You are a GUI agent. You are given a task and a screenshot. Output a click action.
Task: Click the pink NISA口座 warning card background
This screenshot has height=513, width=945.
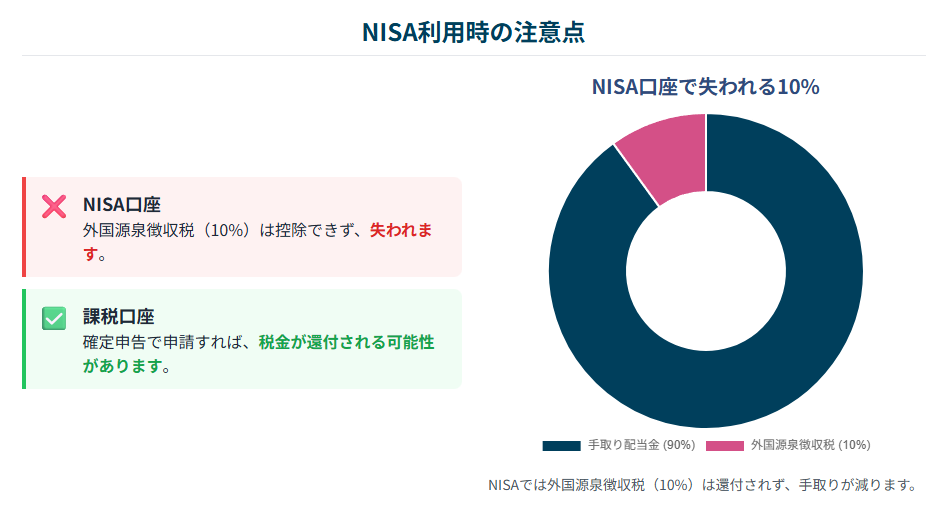[242, 227]
